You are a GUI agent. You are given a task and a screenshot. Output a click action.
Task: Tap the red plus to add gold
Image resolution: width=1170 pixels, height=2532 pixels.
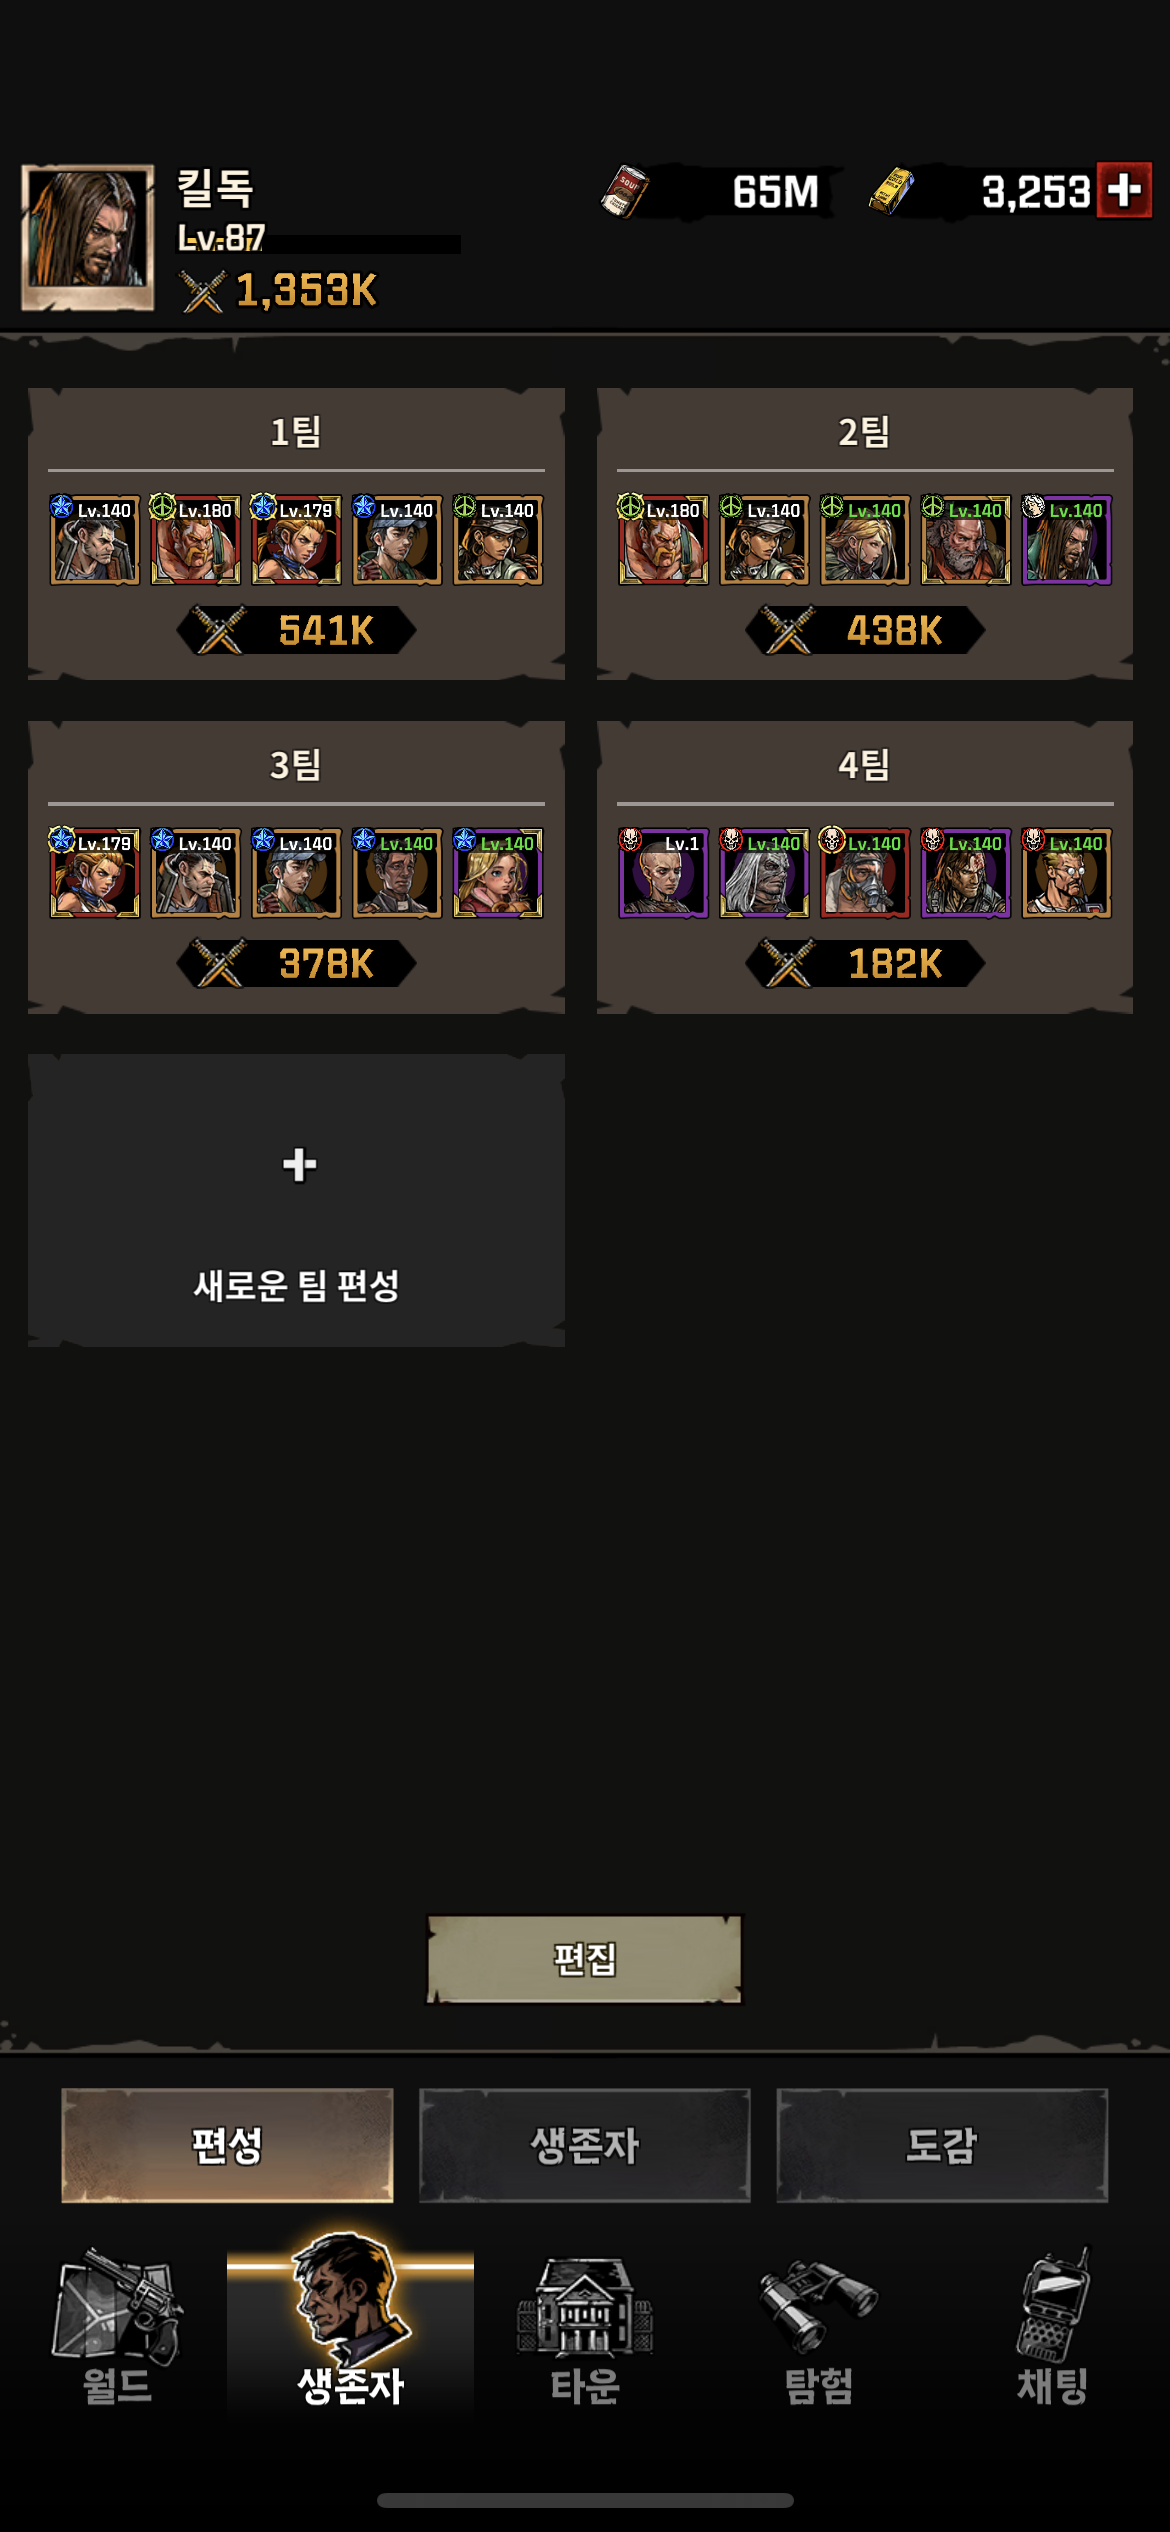(1124, 189)
